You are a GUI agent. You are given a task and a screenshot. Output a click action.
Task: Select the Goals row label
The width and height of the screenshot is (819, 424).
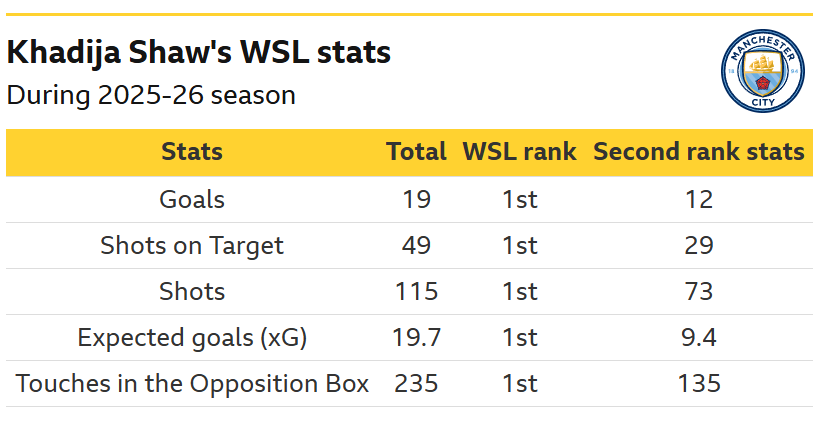tap(192, 199)
